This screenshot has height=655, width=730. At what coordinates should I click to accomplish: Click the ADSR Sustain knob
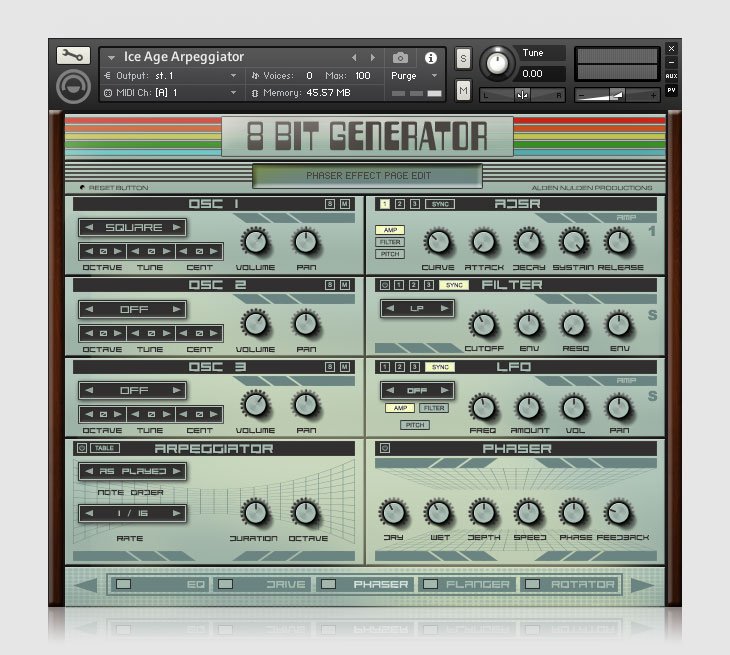tap(574, 242)
